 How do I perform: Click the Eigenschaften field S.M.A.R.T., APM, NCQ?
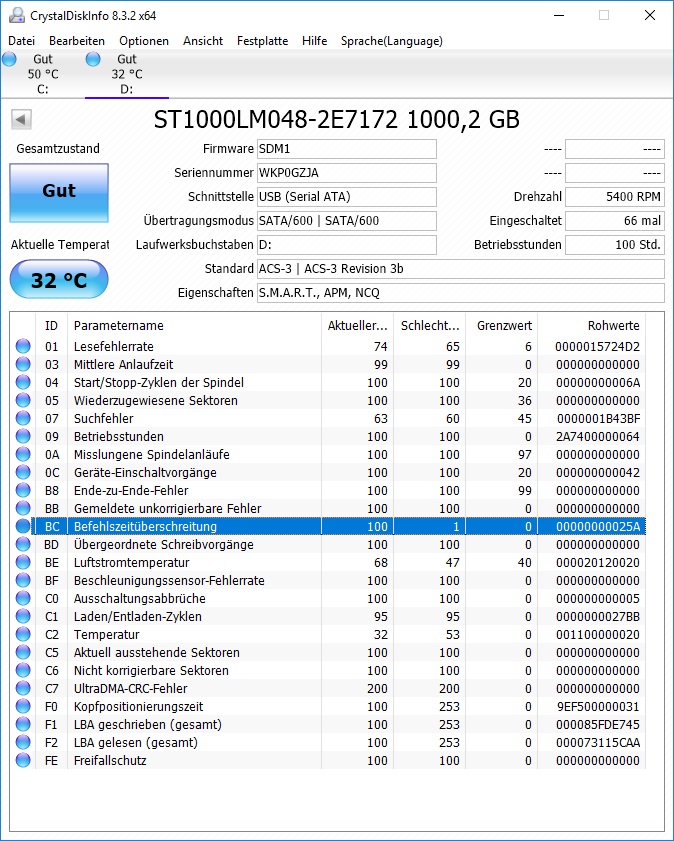461,293
